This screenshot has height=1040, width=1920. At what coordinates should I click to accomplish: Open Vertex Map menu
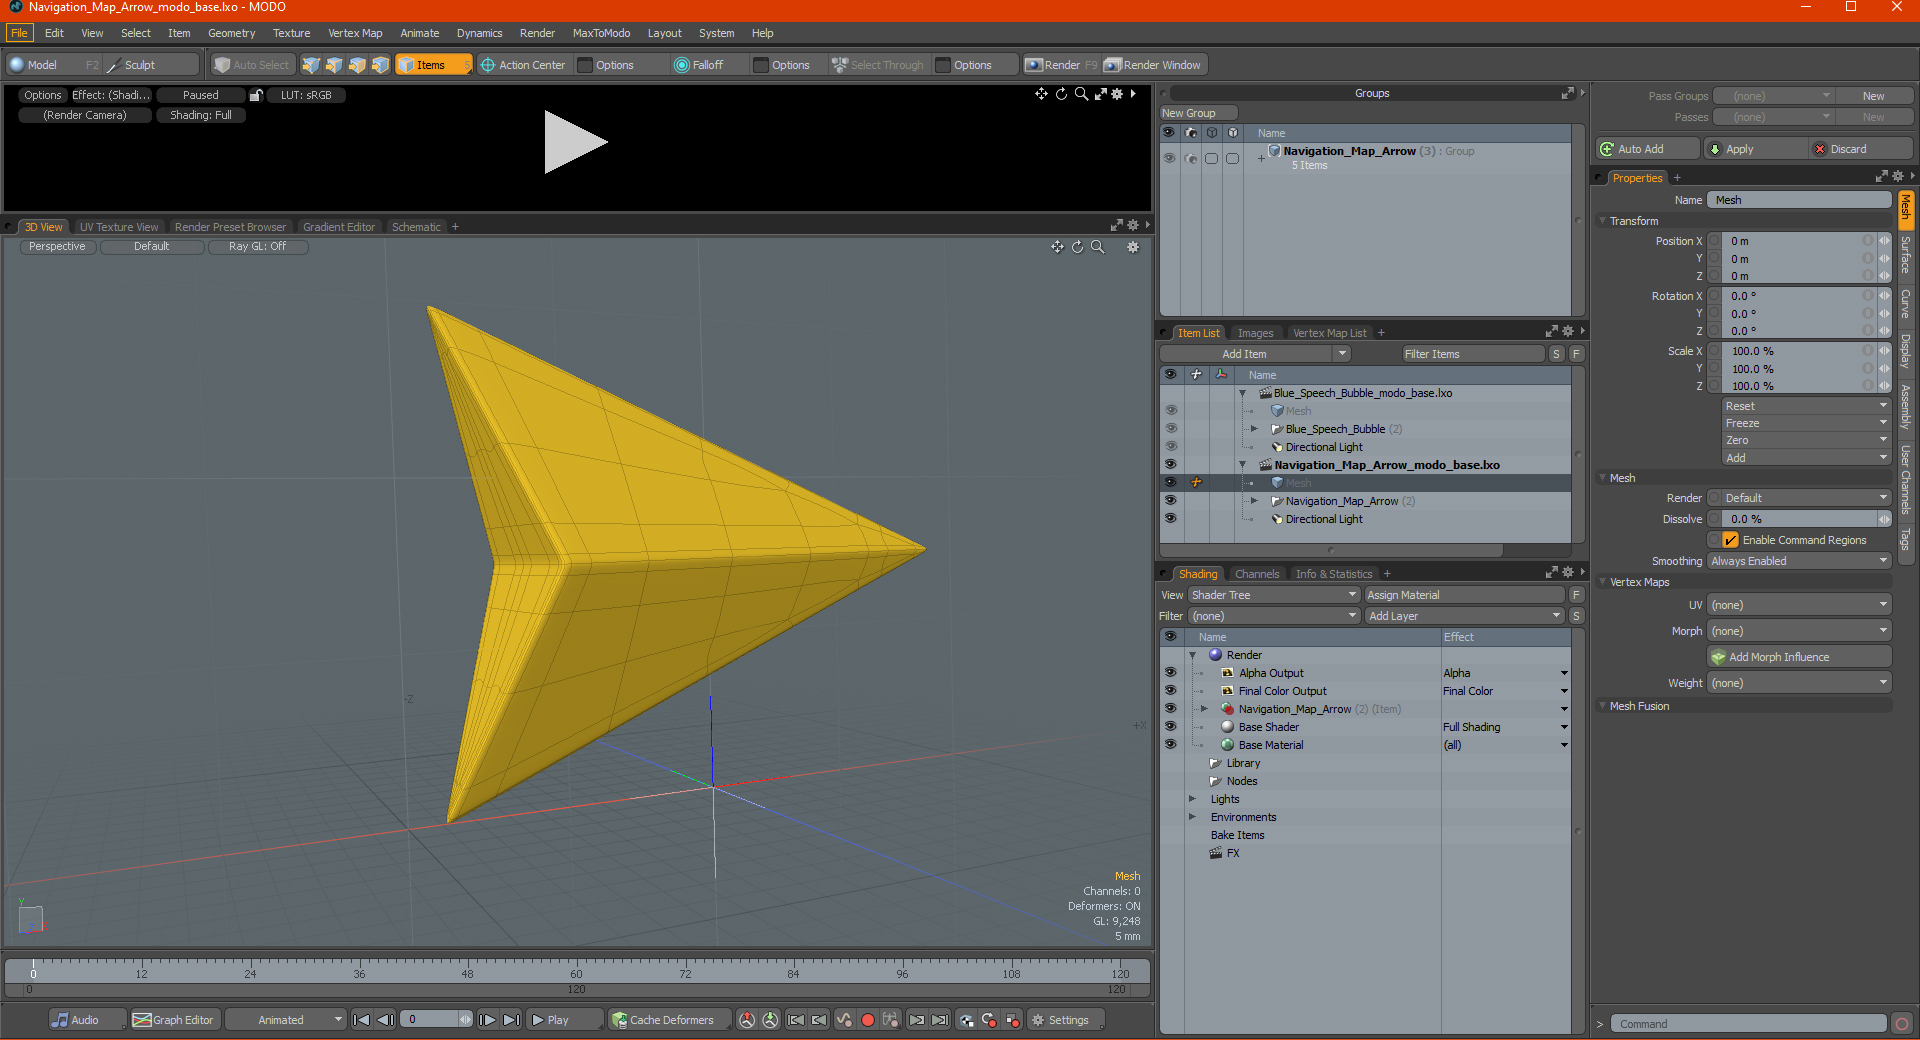pyautogui.click(x=355, y=33)
